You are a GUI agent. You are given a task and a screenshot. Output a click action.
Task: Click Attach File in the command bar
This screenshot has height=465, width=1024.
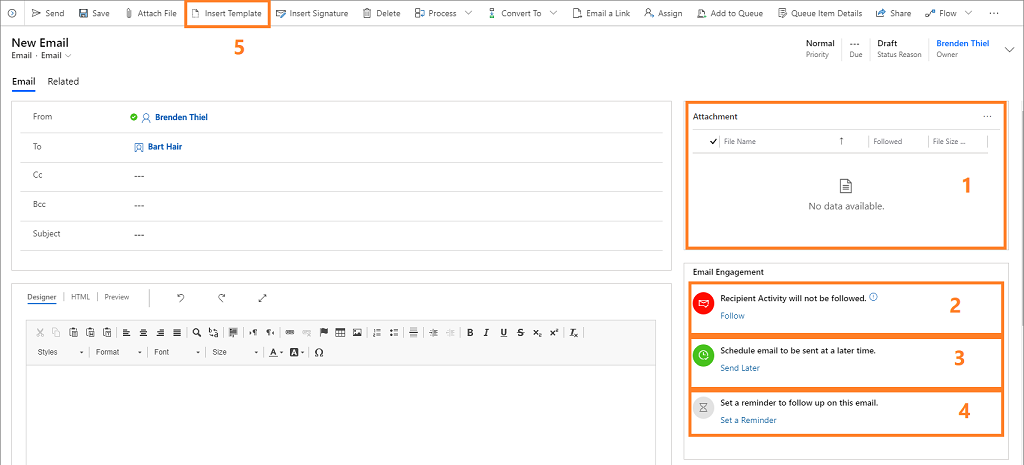point(151,13)
